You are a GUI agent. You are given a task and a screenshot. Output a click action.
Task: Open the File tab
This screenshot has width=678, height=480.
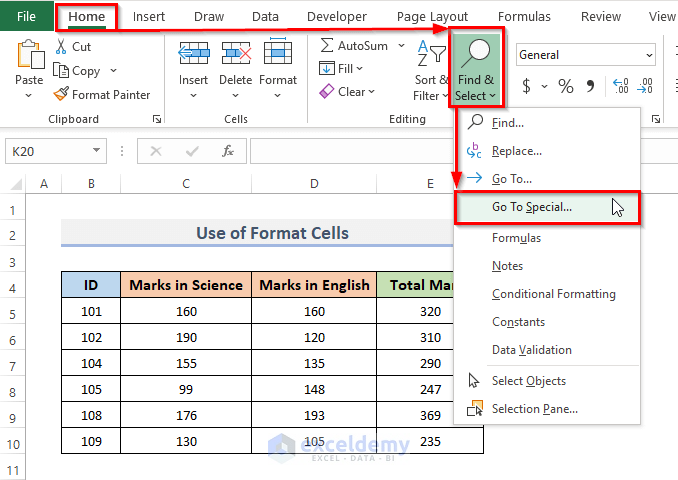point(26,16)
